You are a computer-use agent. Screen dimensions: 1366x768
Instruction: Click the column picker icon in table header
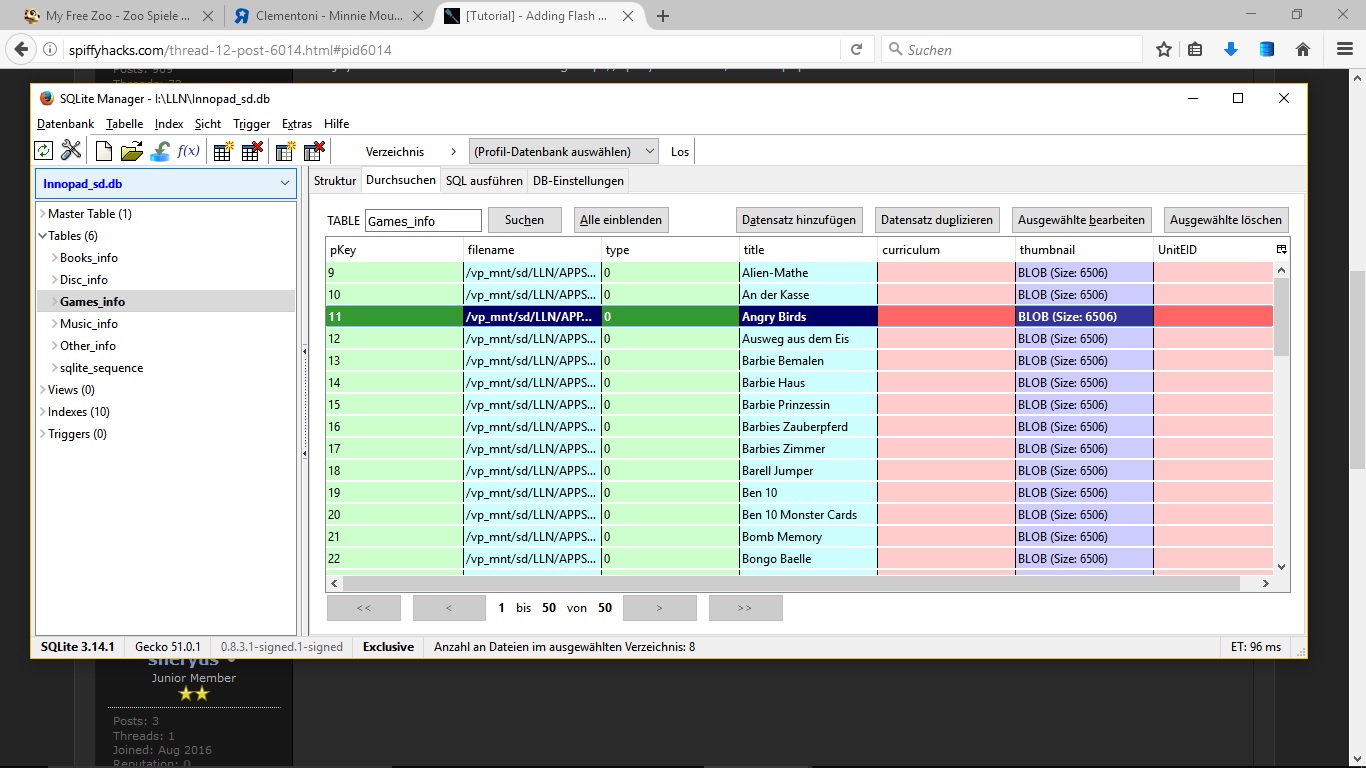(1281, 249)
